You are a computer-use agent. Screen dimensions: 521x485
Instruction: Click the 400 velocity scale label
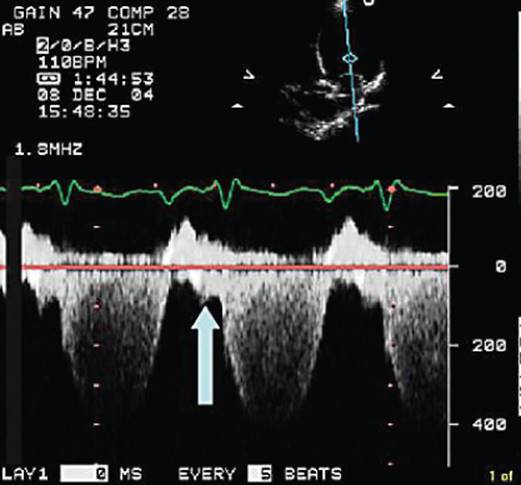click(489, 424)
